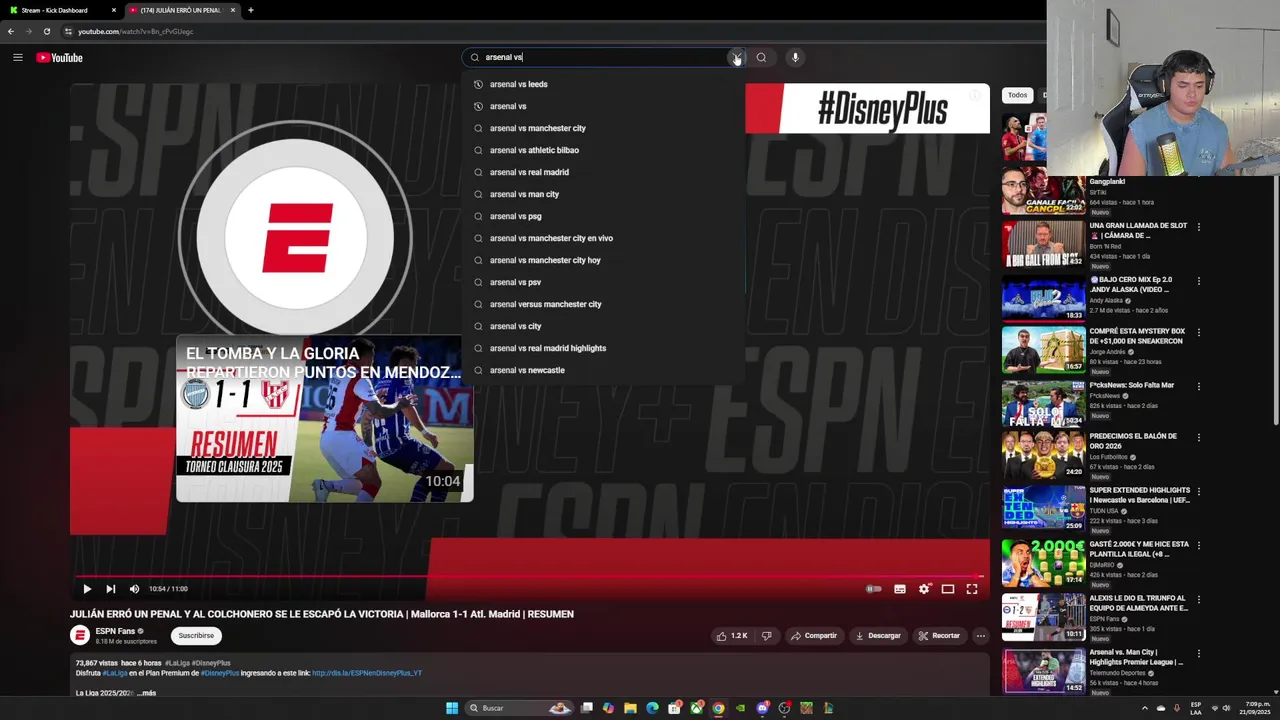
Task: Open options for 'F*cksNews: Solo Falta Mar'
Action: click(x=1198, y=386)
